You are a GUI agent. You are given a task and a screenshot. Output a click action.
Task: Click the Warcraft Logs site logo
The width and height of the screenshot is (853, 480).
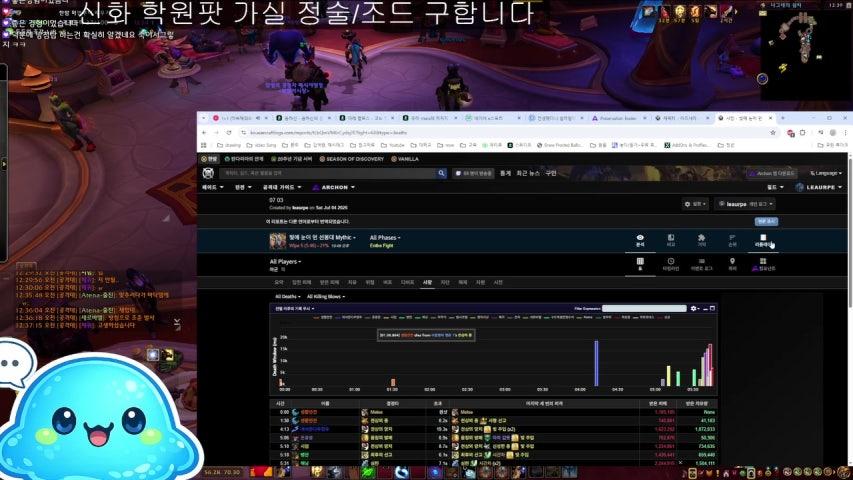(208, 173)
